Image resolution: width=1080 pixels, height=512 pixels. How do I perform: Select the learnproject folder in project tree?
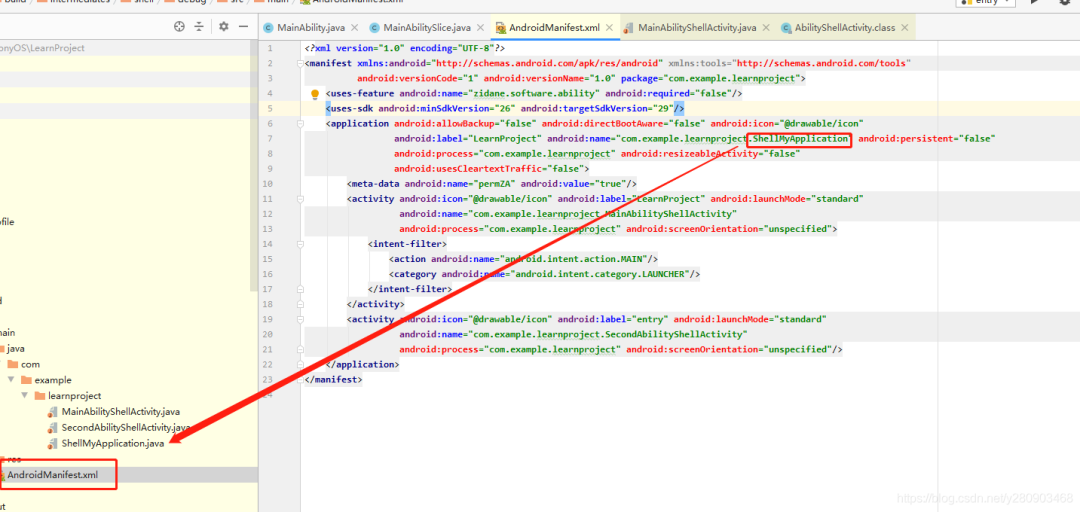click(x=74, y=396)
